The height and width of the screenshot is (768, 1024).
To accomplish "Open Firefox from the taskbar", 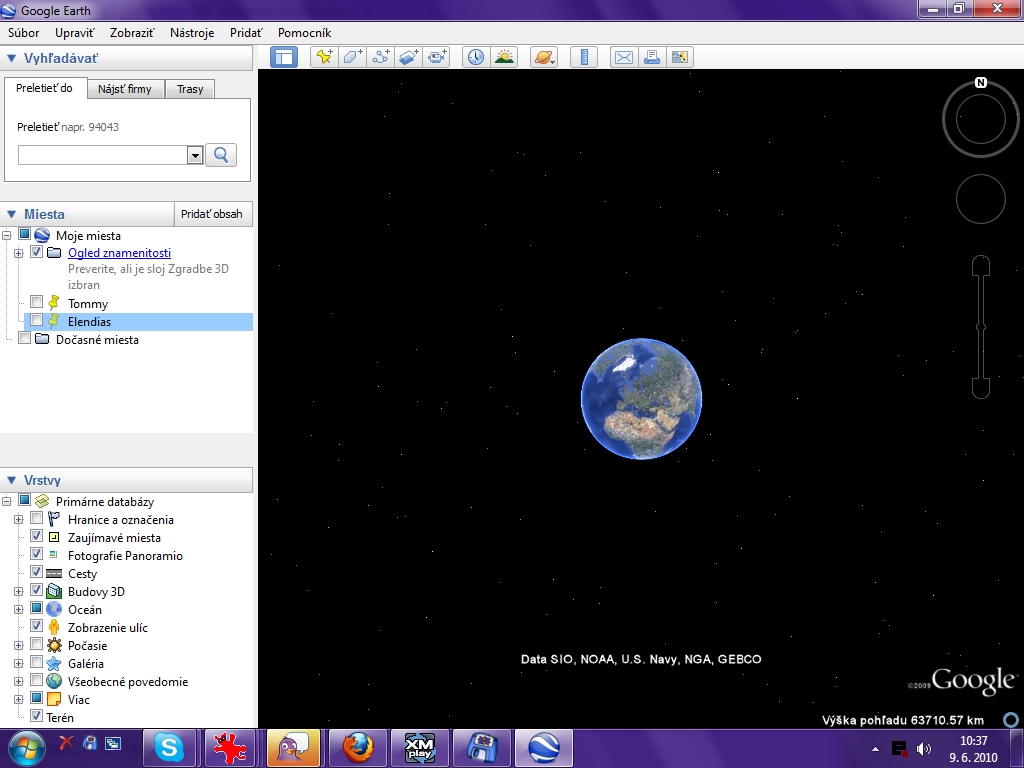I will [359, 748].
